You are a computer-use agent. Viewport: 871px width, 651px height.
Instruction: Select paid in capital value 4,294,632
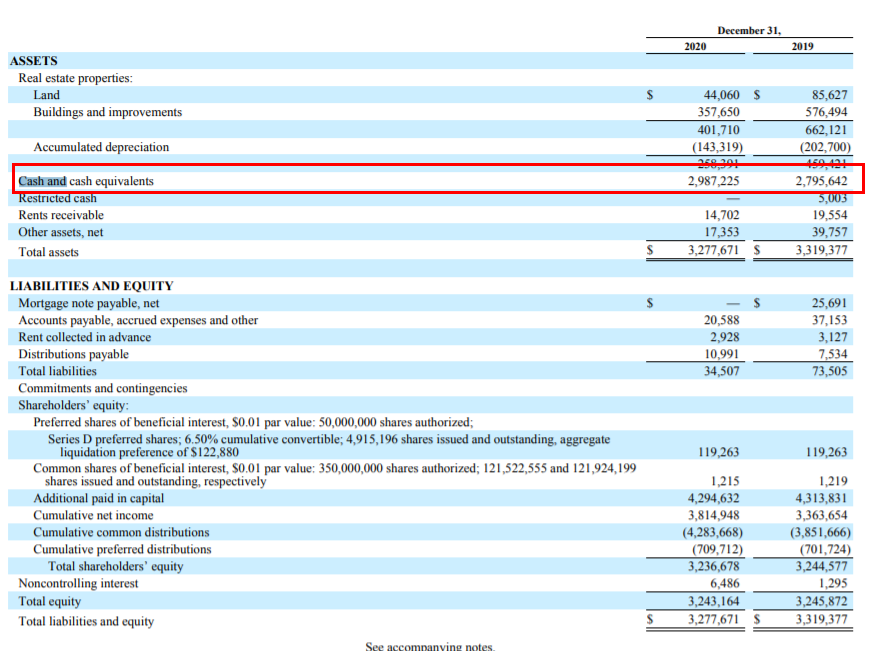click(x=713, y=498)
